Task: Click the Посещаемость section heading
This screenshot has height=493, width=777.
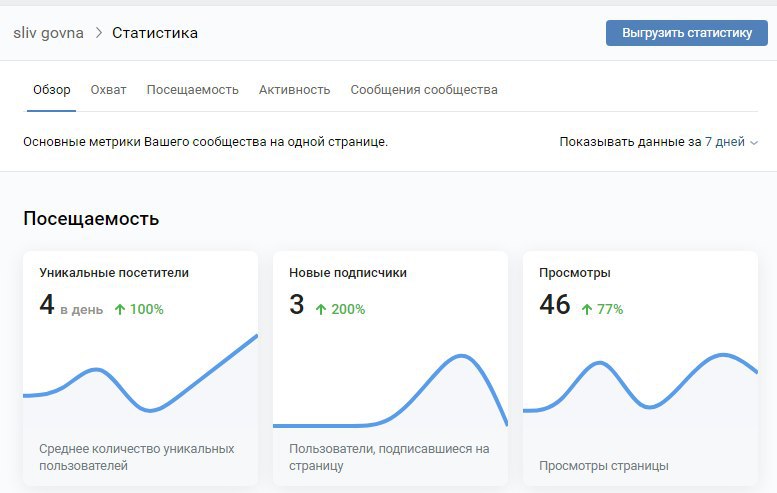Action: pos(91,219)
